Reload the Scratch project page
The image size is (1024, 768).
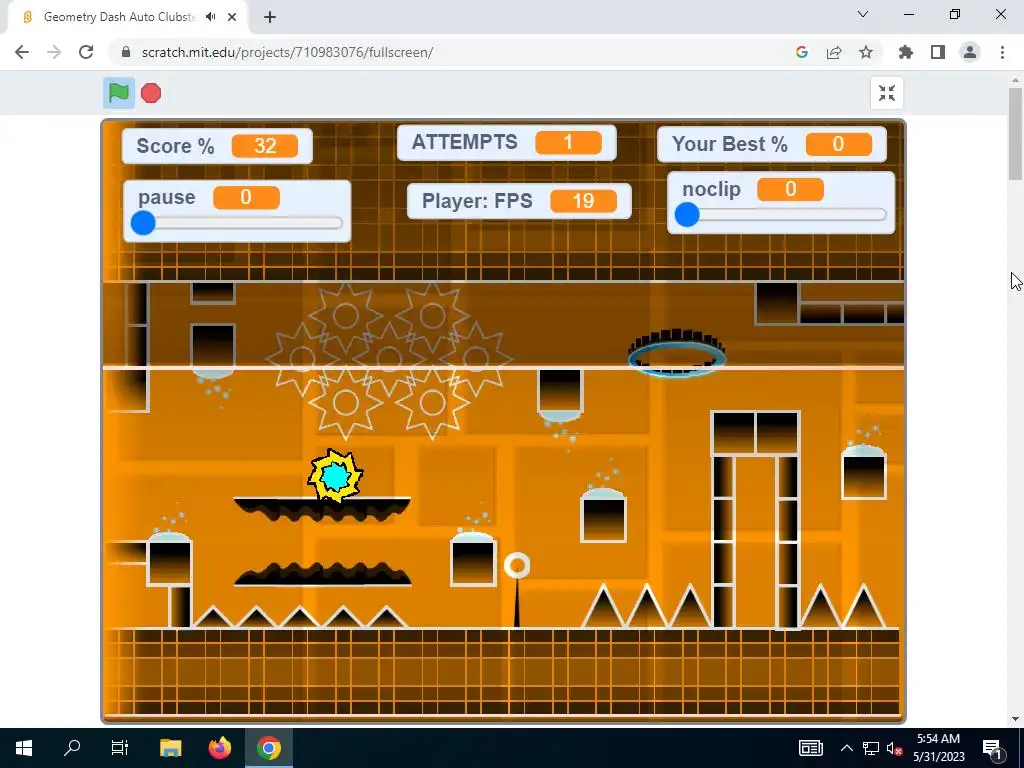click(86, 52)
